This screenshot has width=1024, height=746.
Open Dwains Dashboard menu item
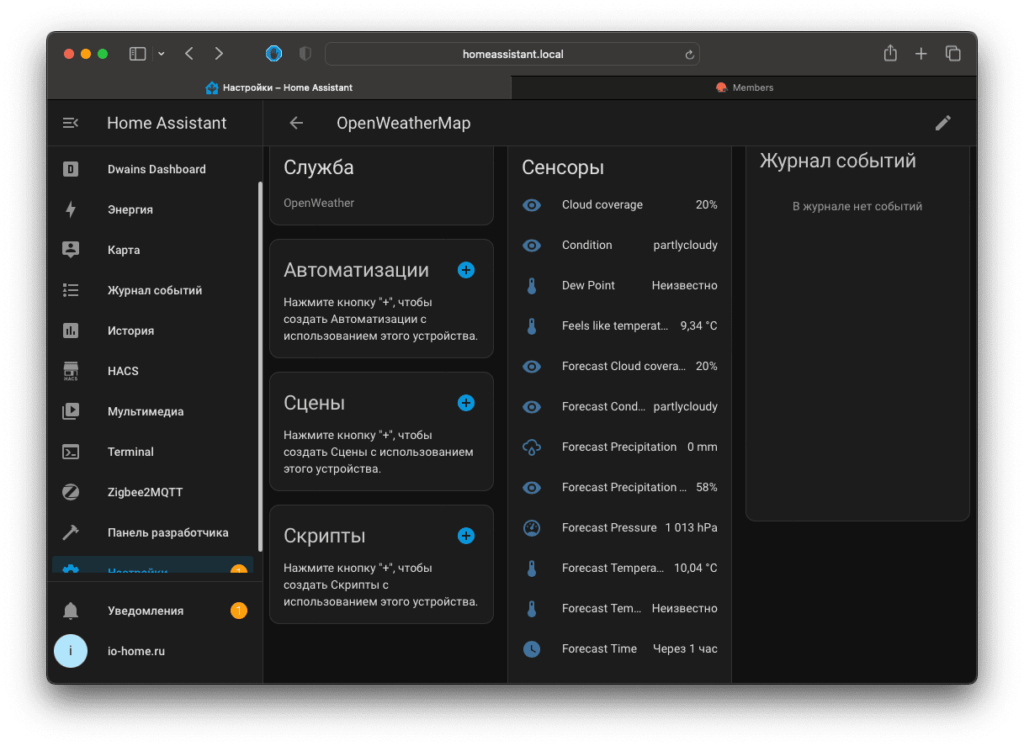point(154,169)
